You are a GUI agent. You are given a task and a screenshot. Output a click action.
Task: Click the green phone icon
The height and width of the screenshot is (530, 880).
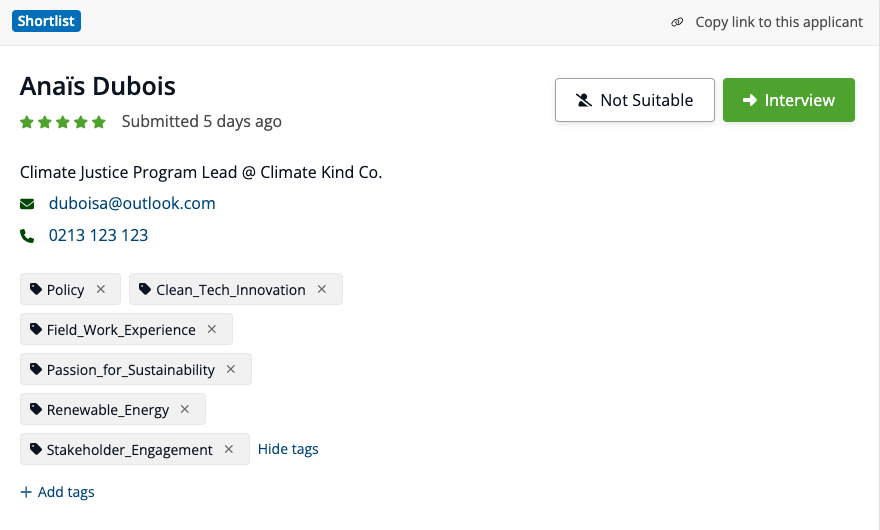coord(27,236)
